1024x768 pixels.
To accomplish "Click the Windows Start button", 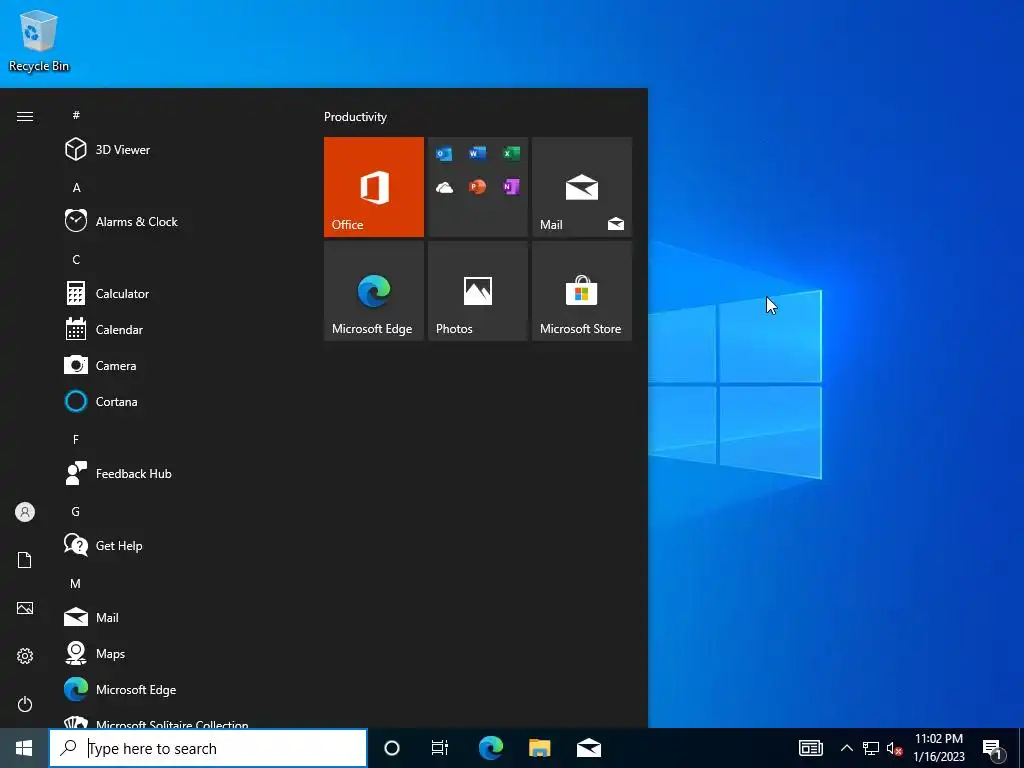I will click(24, 748).
